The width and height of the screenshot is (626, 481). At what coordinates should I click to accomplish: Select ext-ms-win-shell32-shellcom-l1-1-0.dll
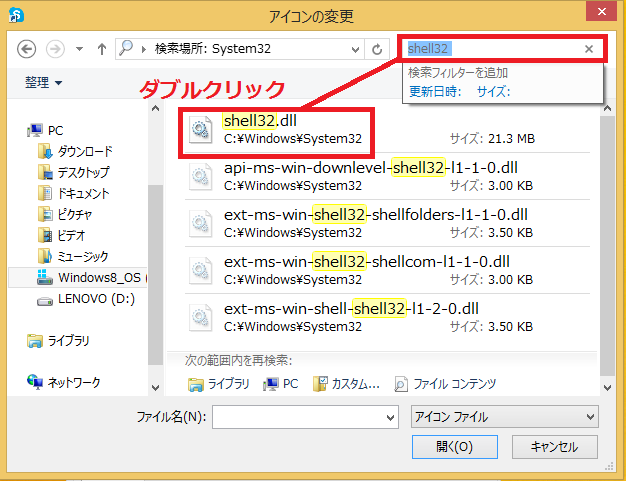(387, 270)
